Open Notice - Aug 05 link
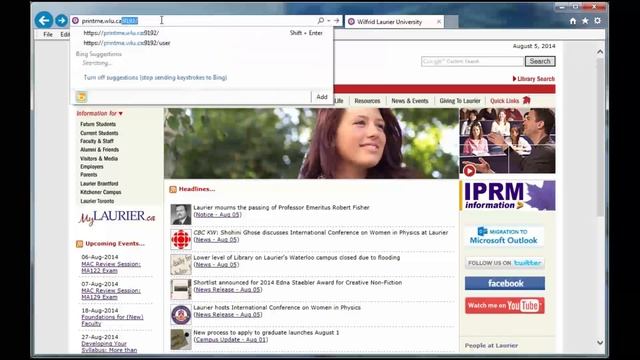The image size is (640, 360). [217, 215]
